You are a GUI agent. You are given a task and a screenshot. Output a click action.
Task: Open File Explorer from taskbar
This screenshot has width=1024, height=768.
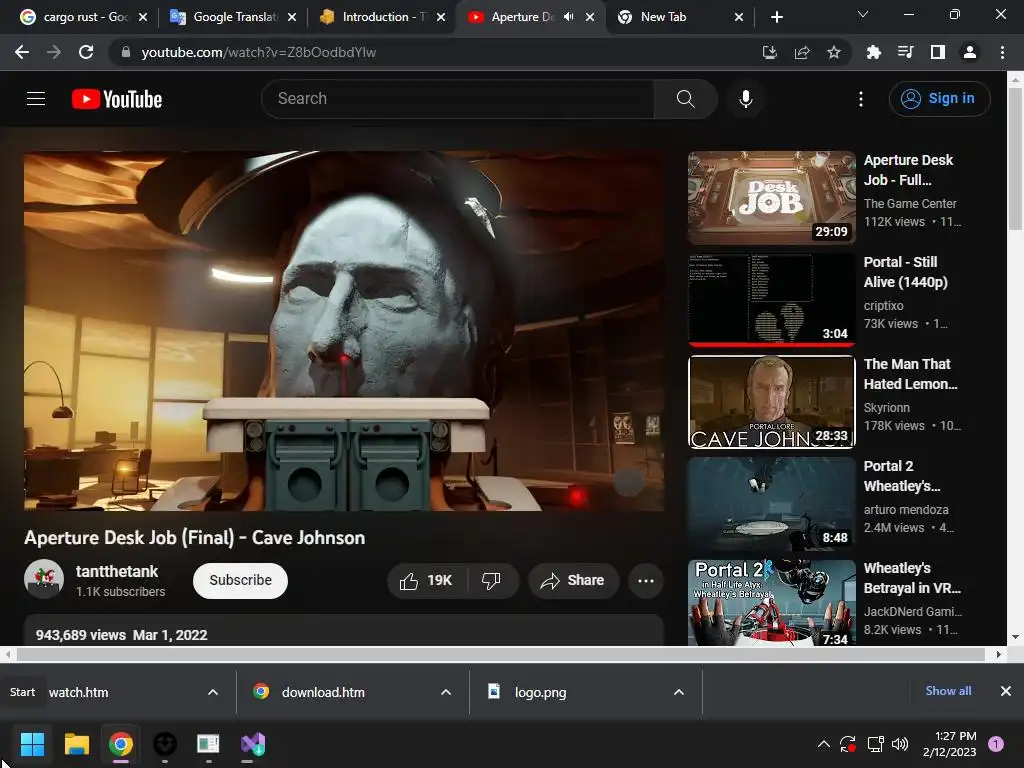click(76, 744)
